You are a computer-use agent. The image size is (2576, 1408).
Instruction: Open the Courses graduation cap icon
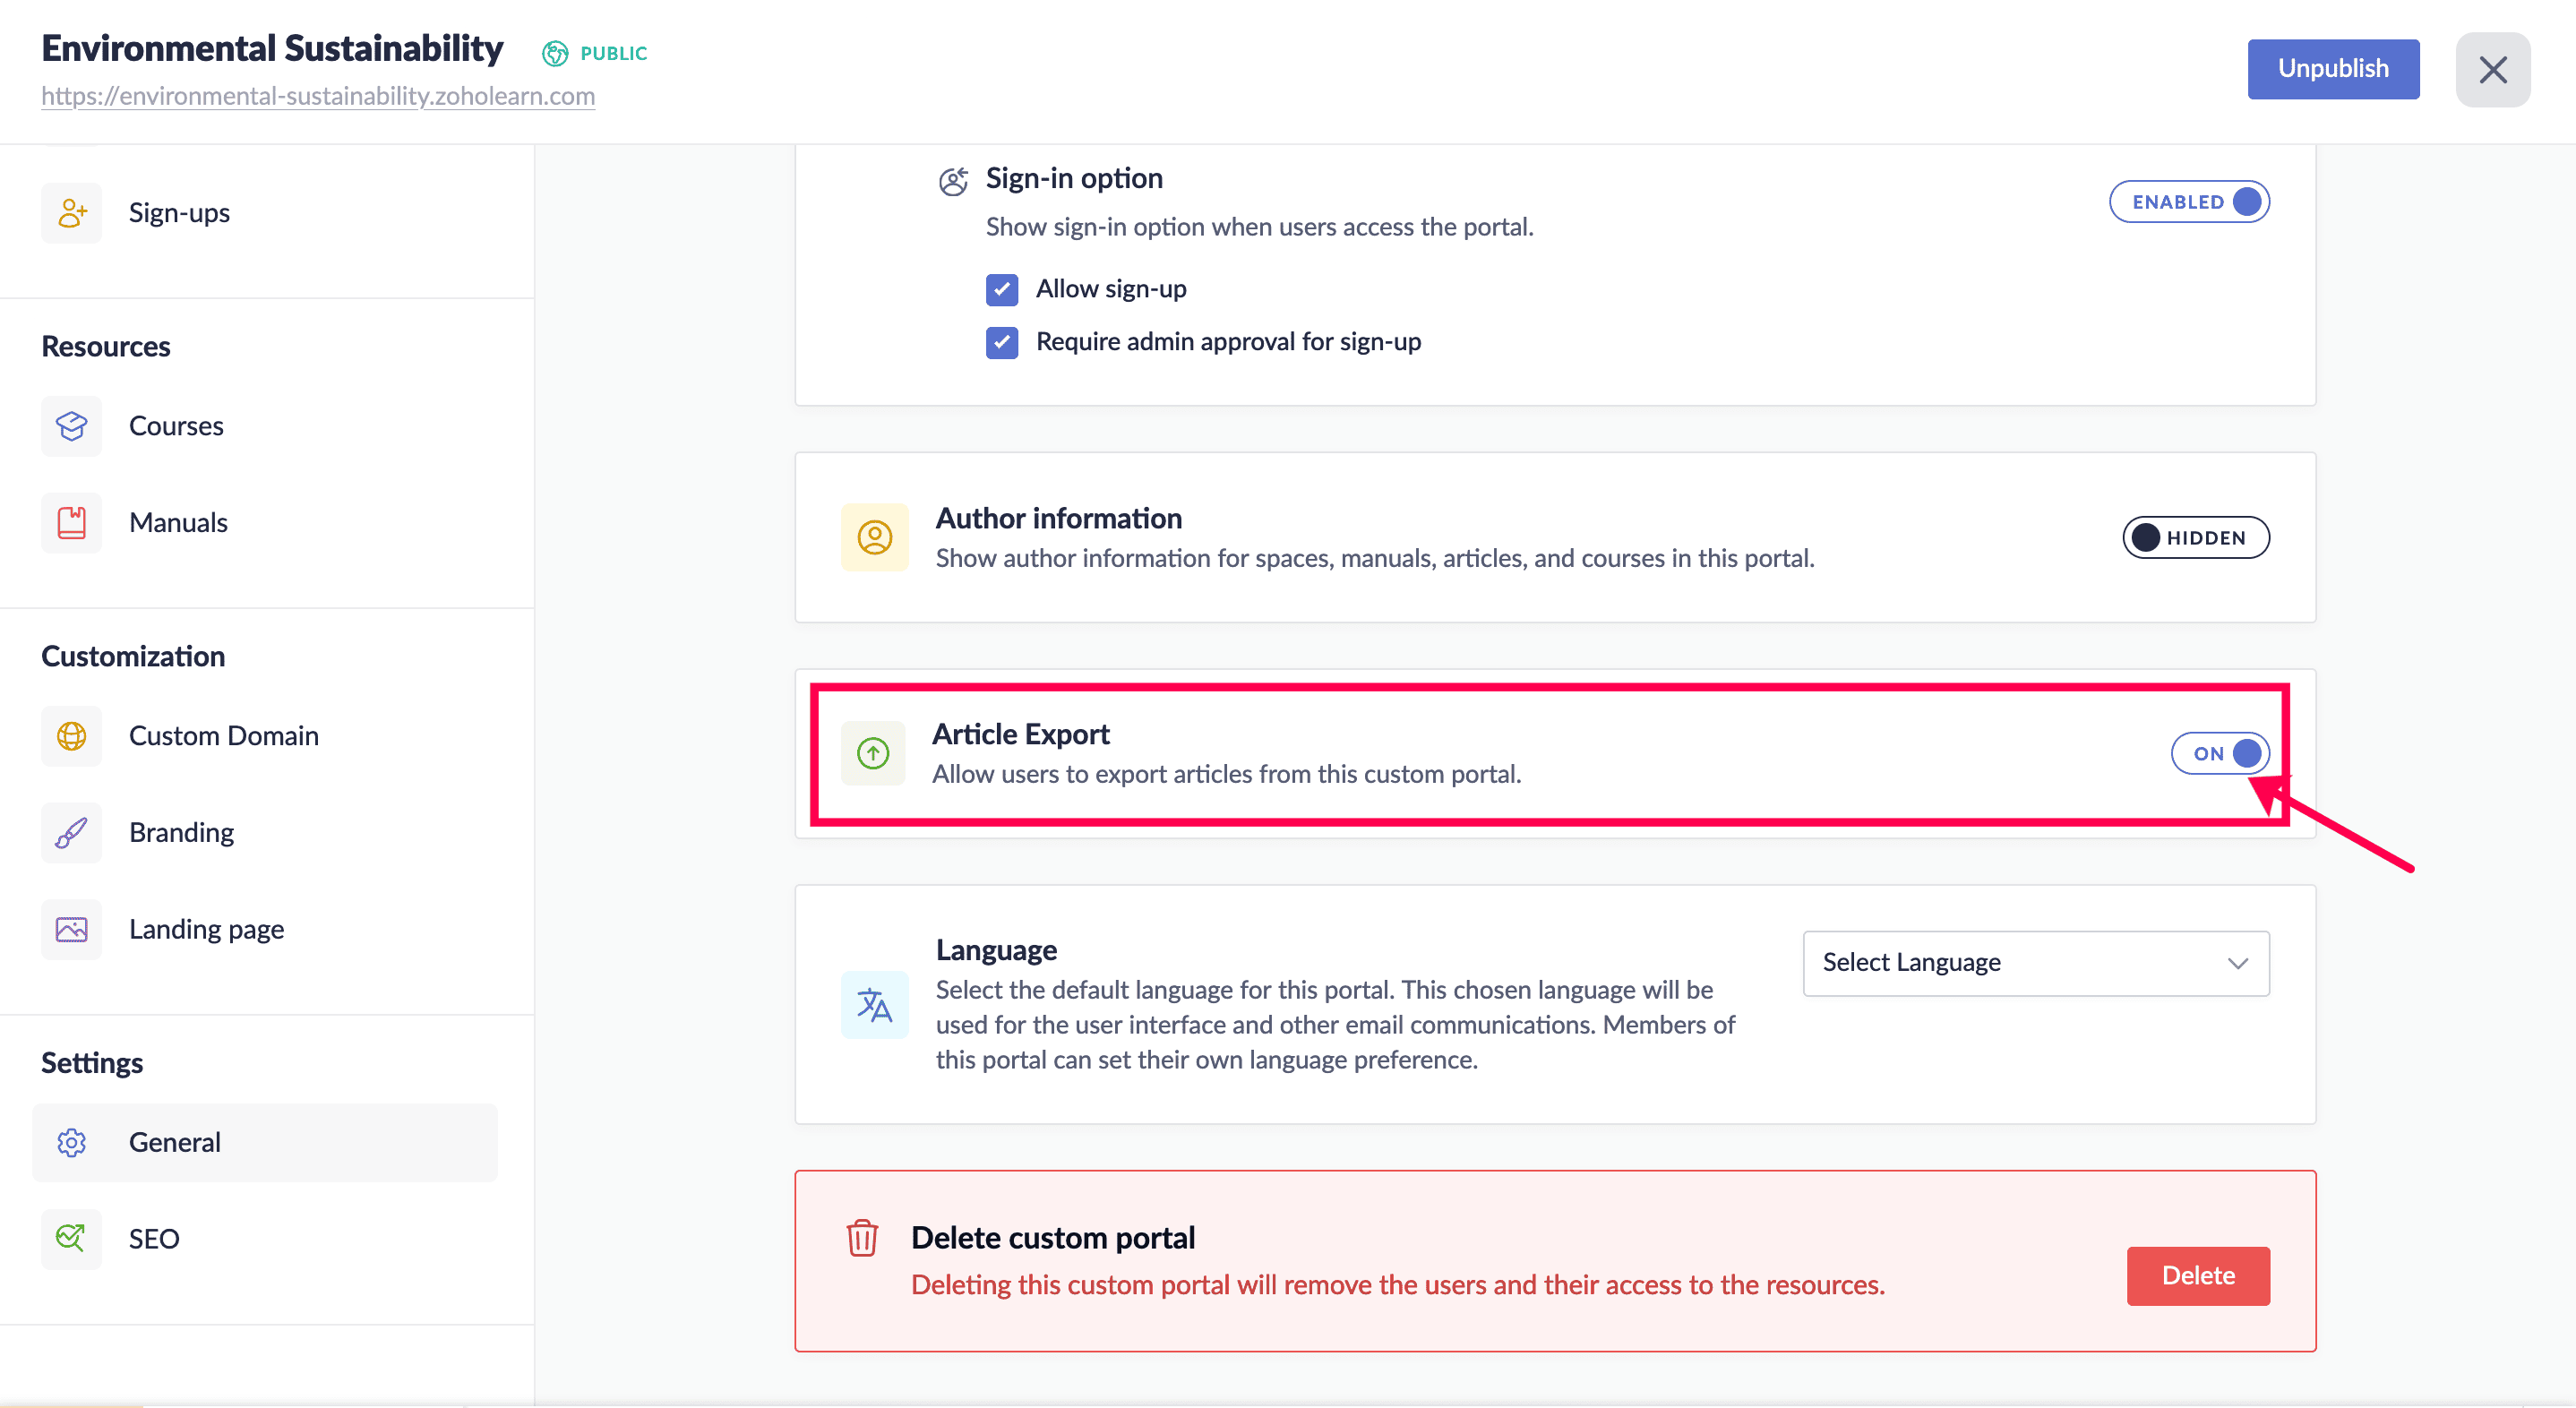click(x=72, y=426)
